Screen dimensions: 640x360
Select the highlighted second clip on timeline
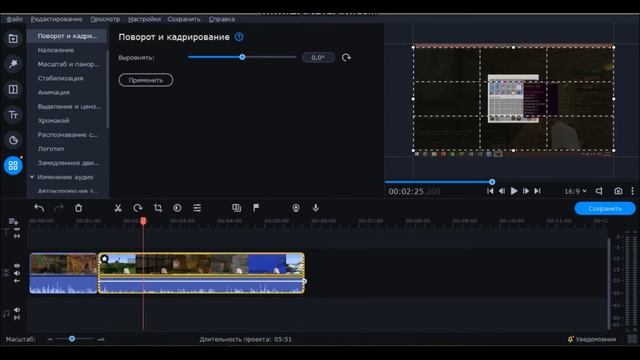(x=201, y=273)
